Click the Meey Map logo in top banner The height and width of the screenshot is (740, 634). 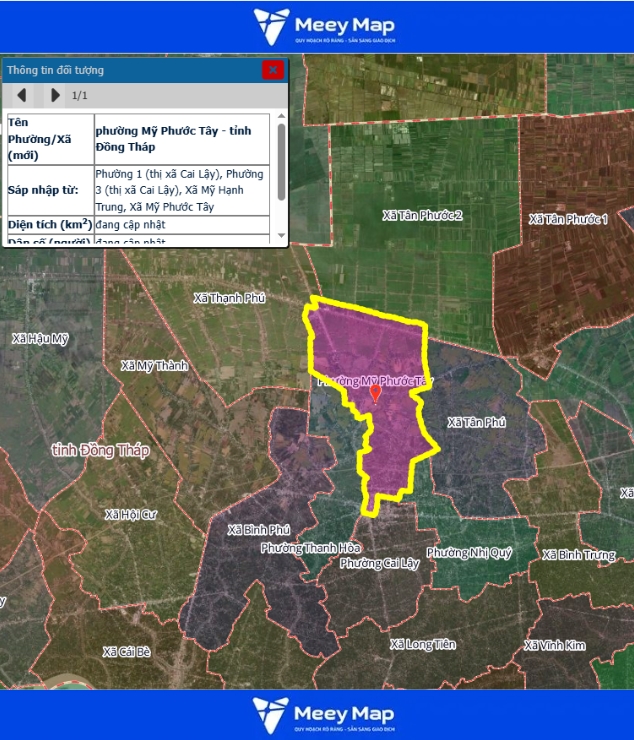[x=323, y=27]
